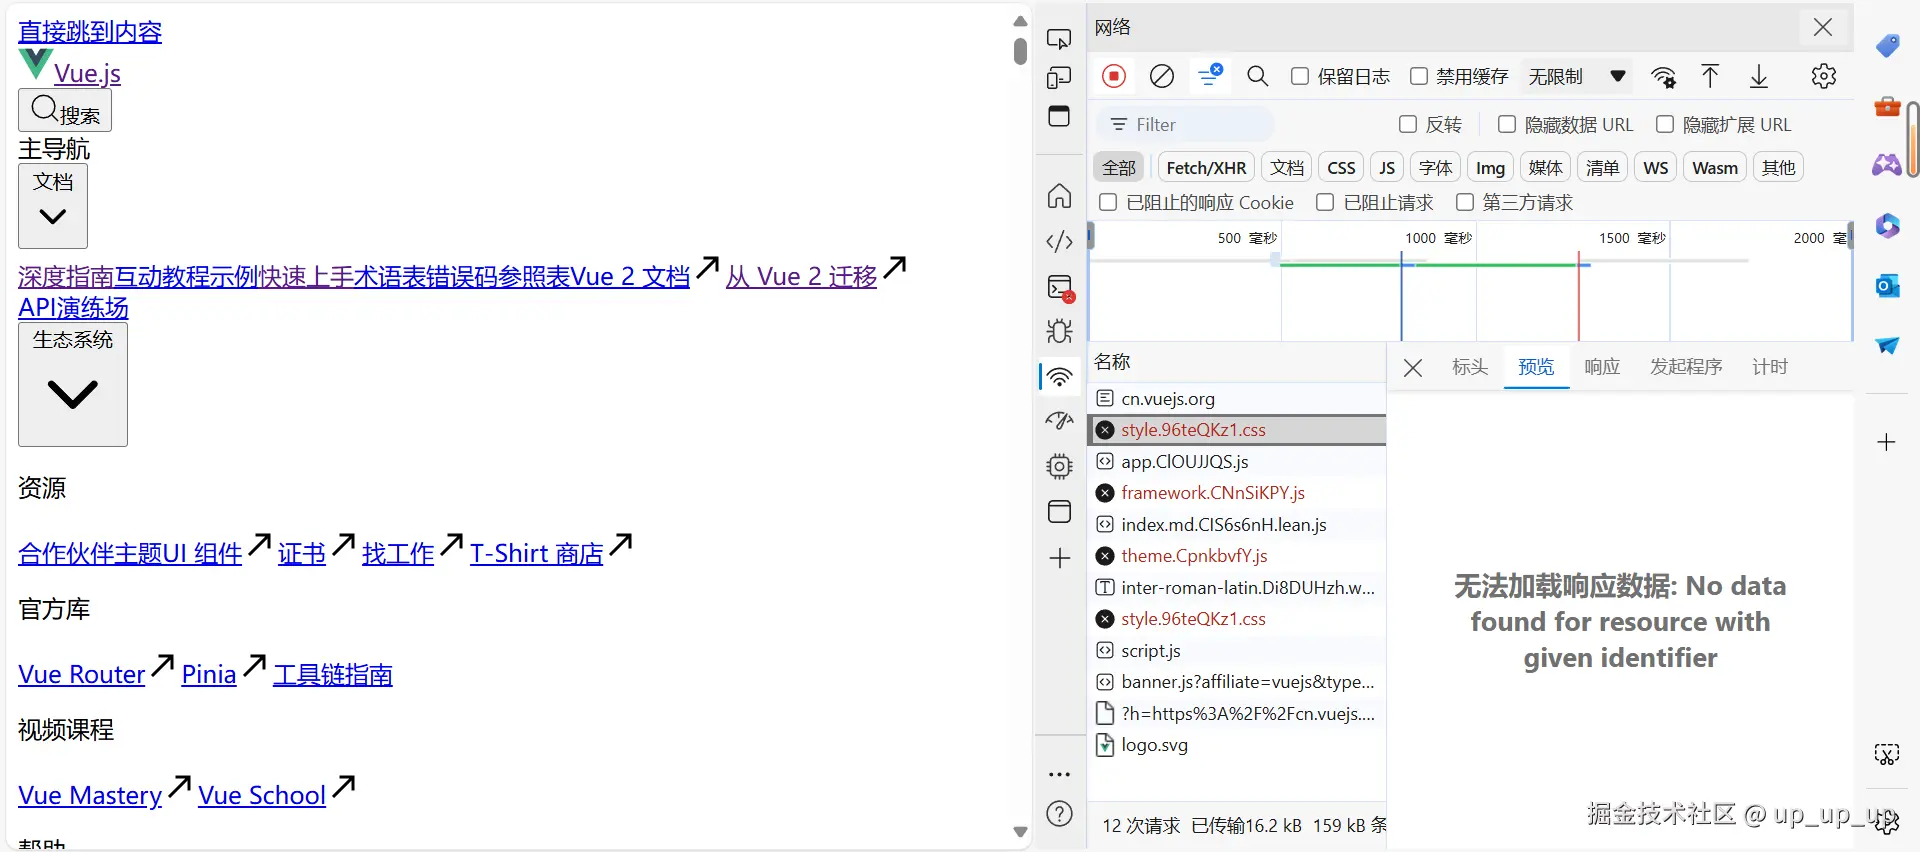1920x852 pixels.
Task: Close the request details pane
Action: click(1413, 368)
